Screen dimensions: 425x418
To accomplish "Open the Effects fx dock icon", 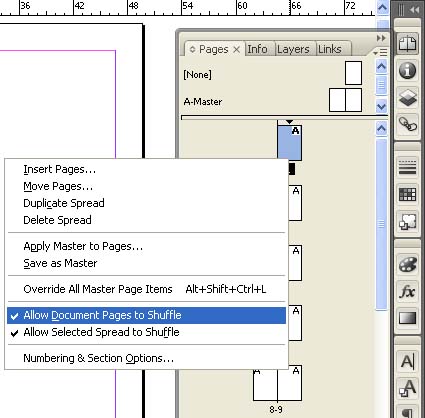I will tap(408, 292).
